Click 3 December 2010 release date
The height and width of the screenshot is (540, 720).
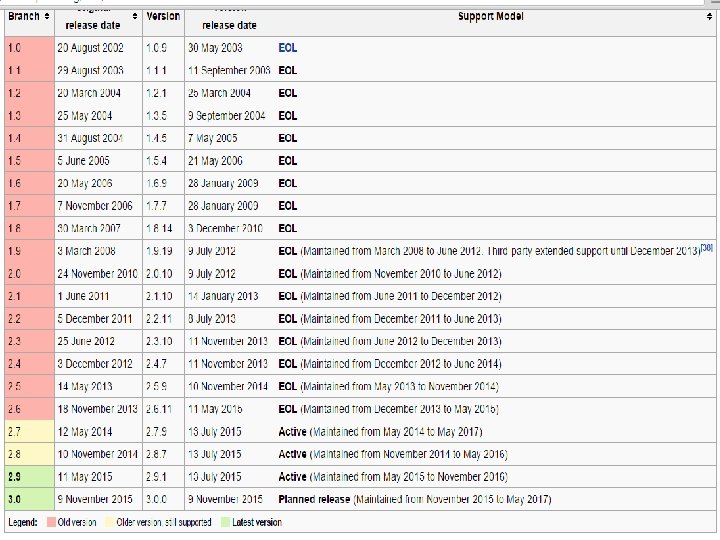click(x=225, y=228)
